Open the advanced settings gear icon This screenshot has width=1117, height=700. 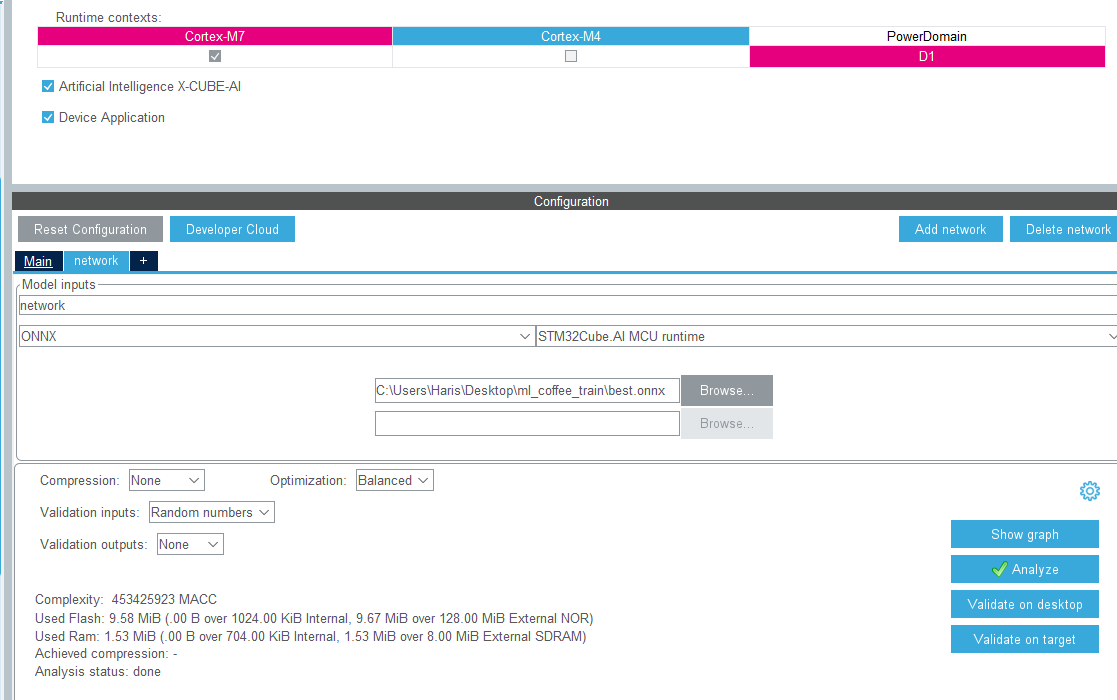click(1090, 491)
